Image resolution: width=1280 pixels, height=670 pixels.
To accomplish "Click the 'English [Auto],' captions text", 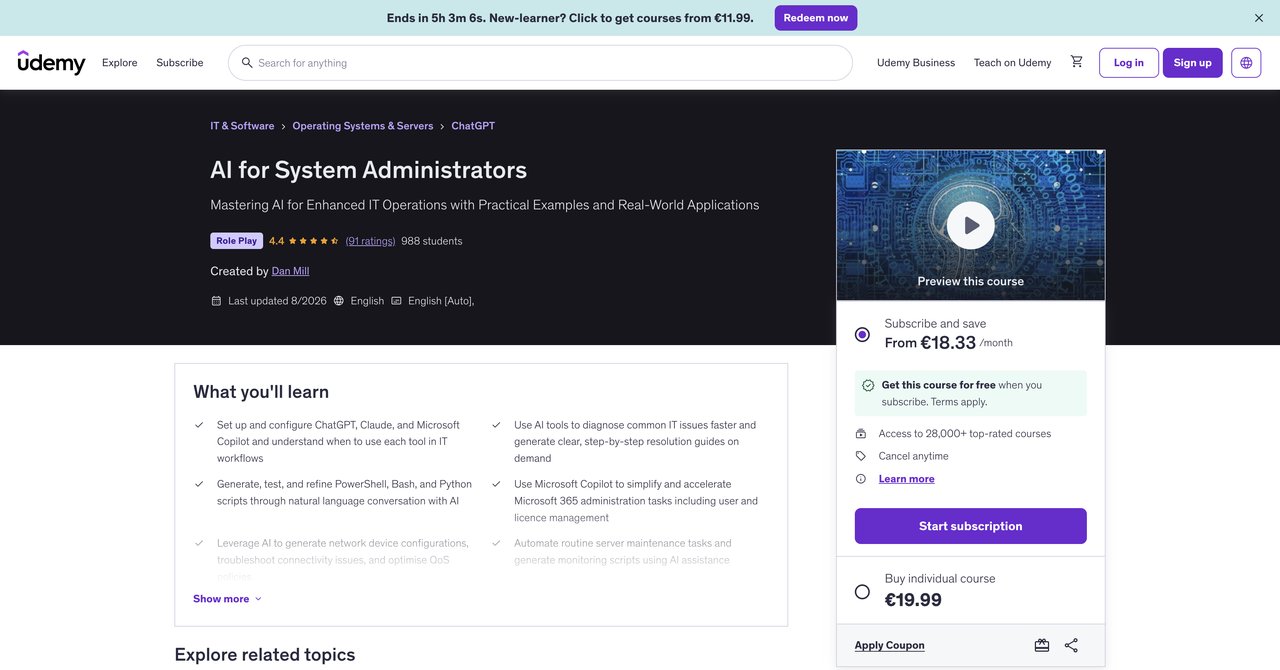I will (441, 301).
